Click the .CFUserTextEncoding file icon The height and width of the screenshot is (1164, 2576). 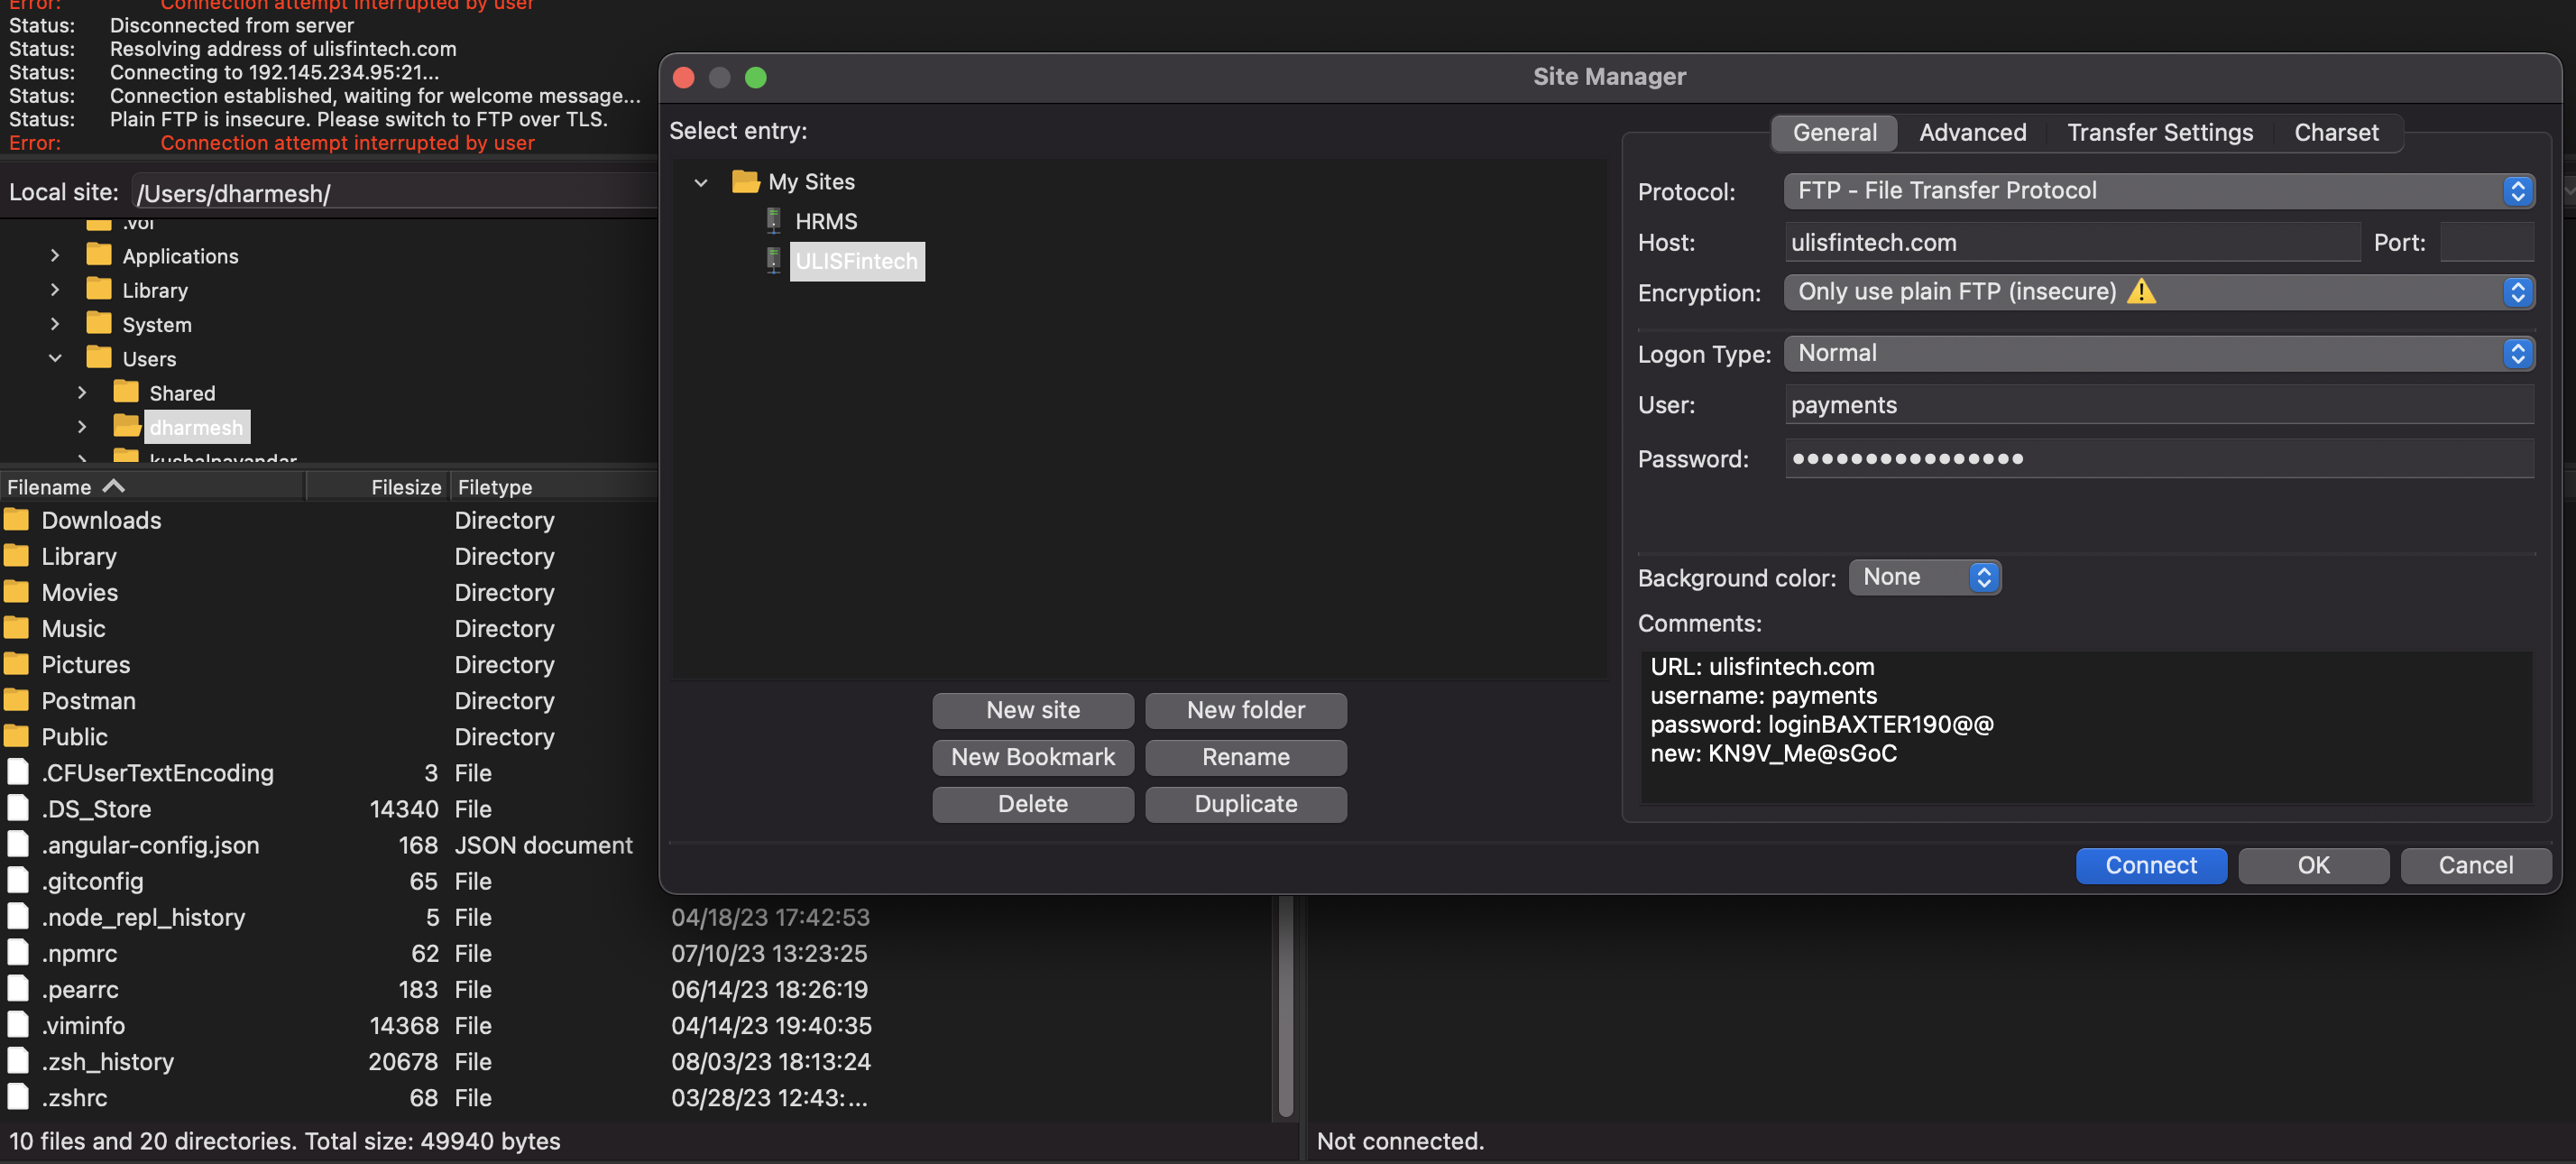[18, 772]
